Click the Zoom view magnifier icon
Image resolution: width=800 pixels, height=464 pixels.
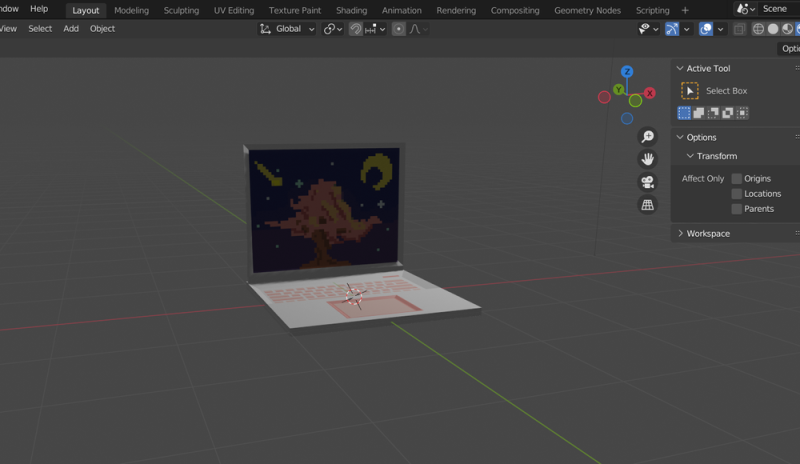647,137
